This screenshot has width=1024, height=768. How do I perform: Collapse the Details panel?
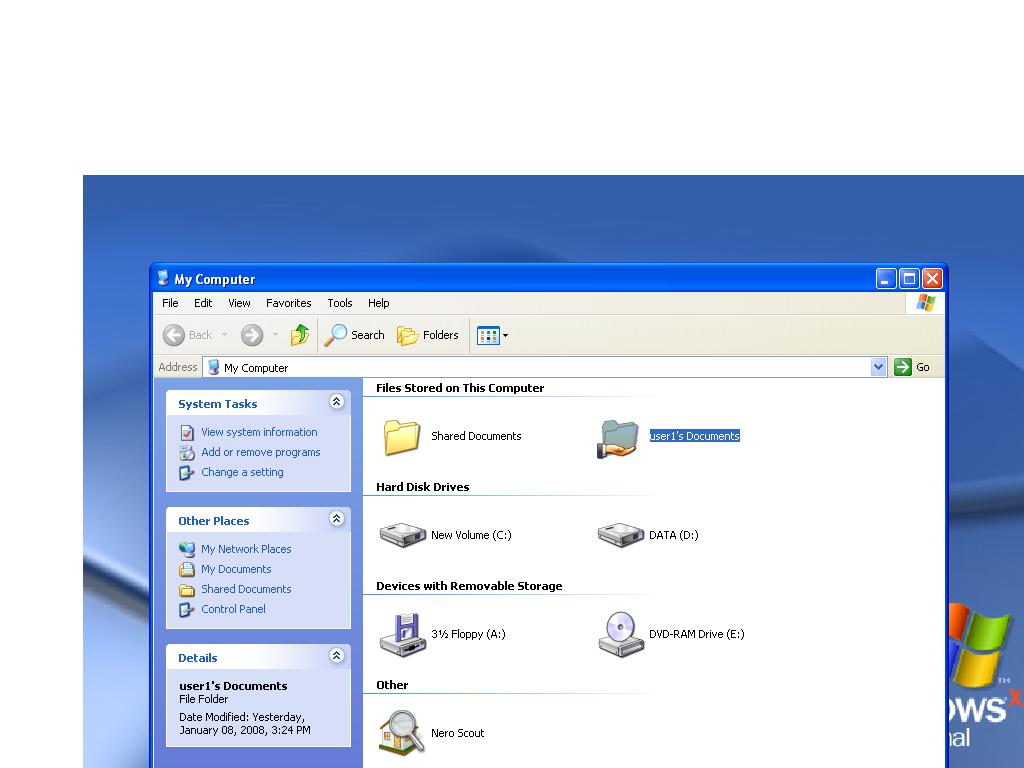click(x=336, y=656)
